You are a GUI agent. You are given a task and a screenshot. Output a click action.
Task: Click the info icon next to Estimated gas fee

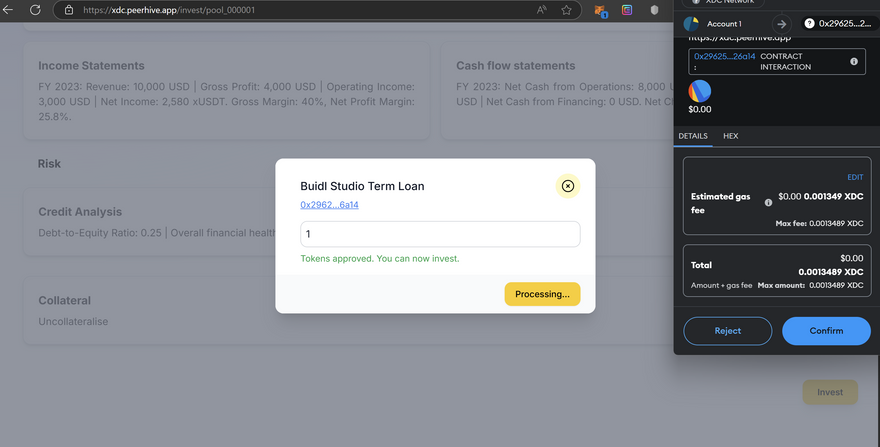click(x=768, y=202)
